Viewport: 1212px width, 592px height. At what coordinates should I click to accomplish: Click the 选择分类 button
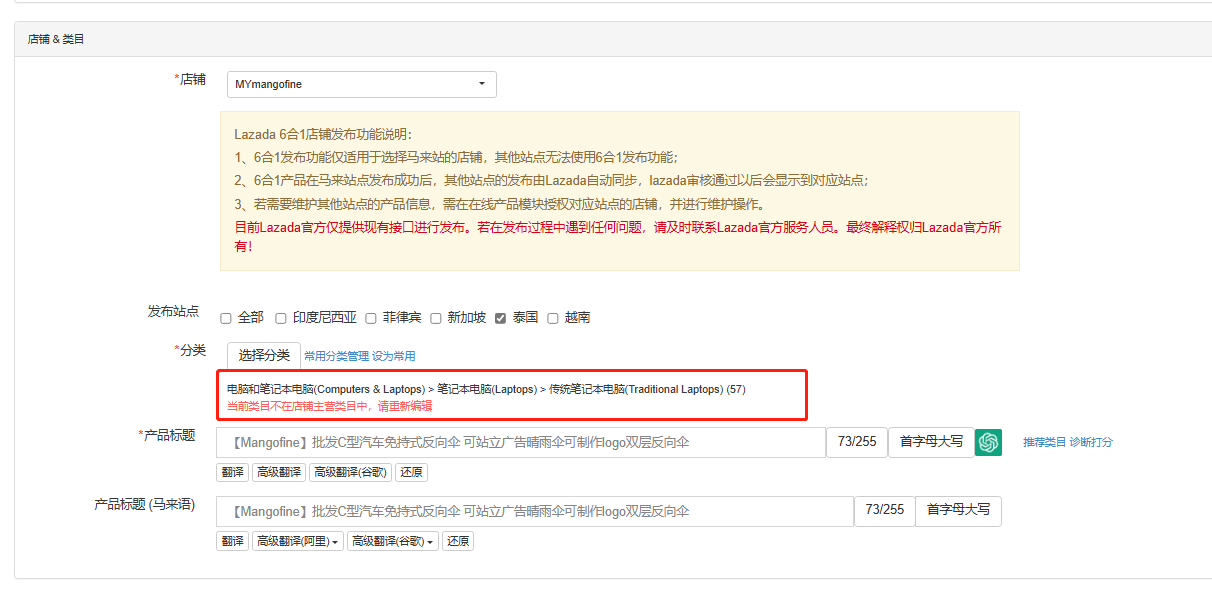click(264, 355)
